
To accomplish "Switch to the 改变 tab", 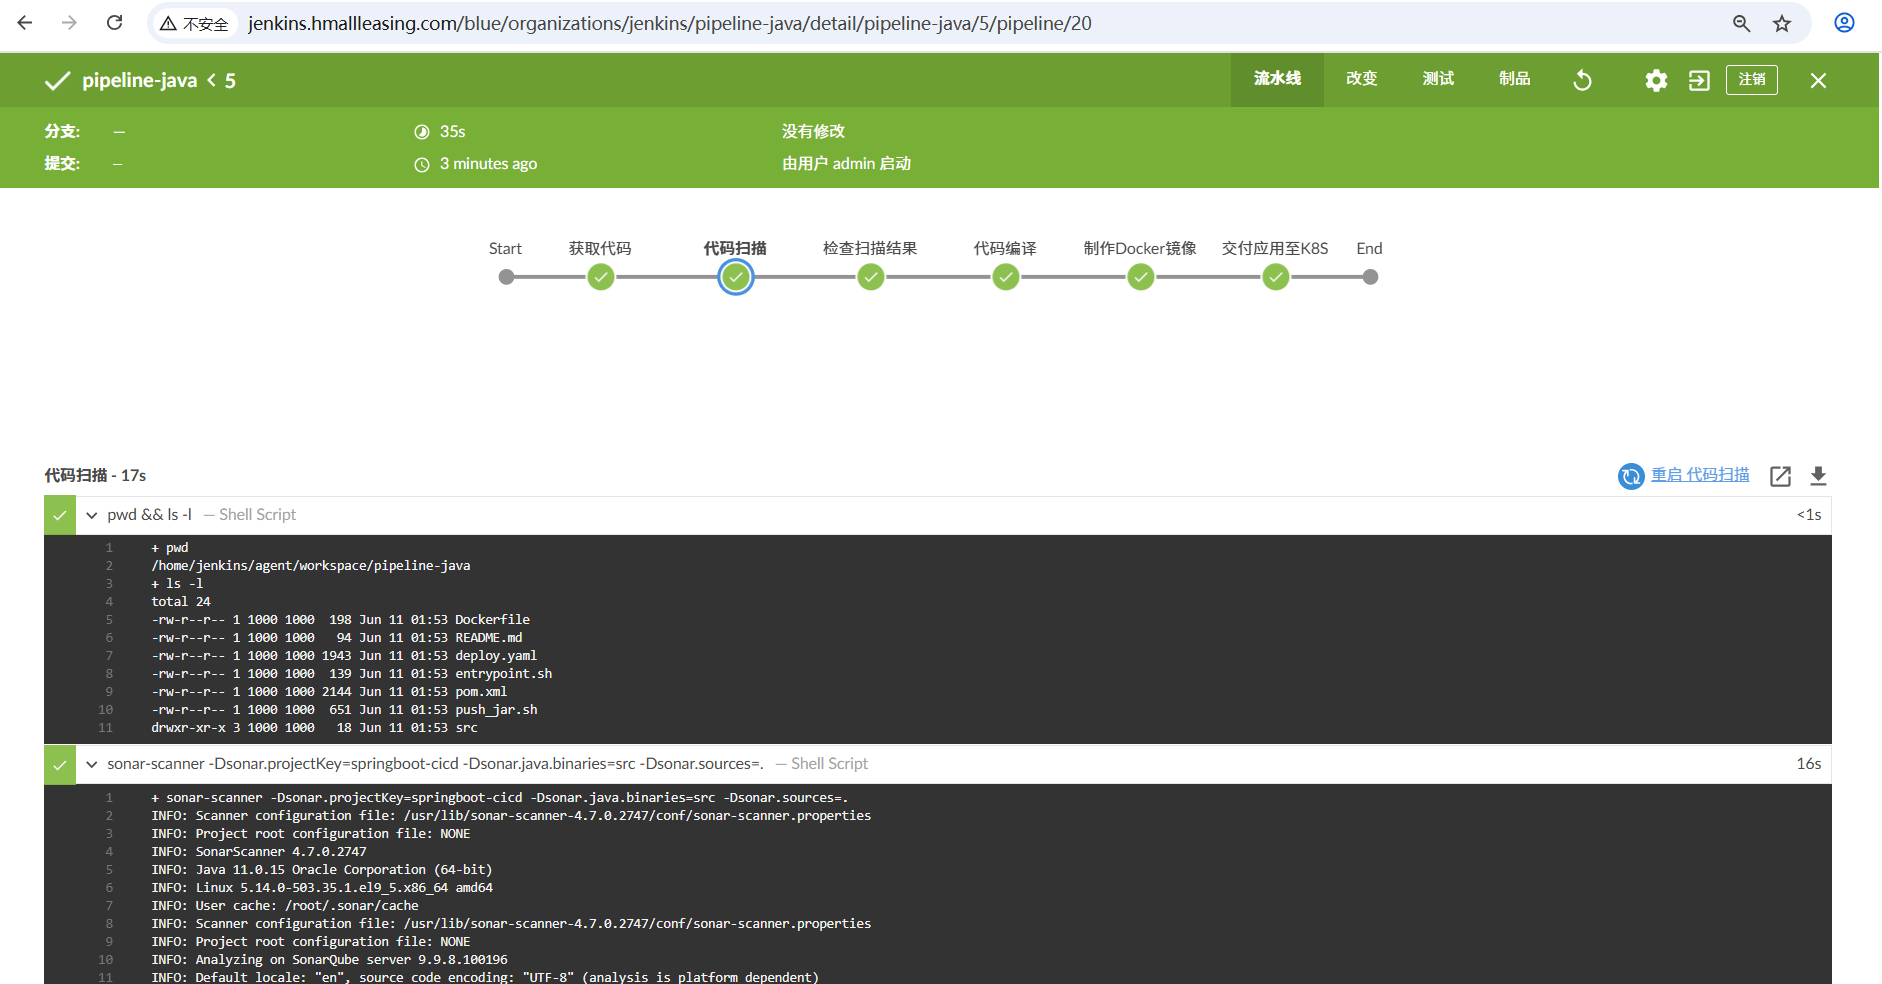I will click(x=1361, y=79).
